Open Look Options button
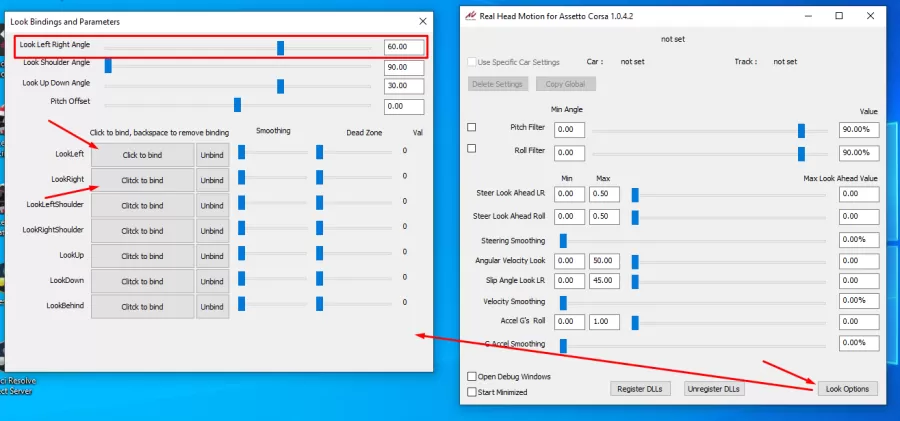 [x=847, y=389]
